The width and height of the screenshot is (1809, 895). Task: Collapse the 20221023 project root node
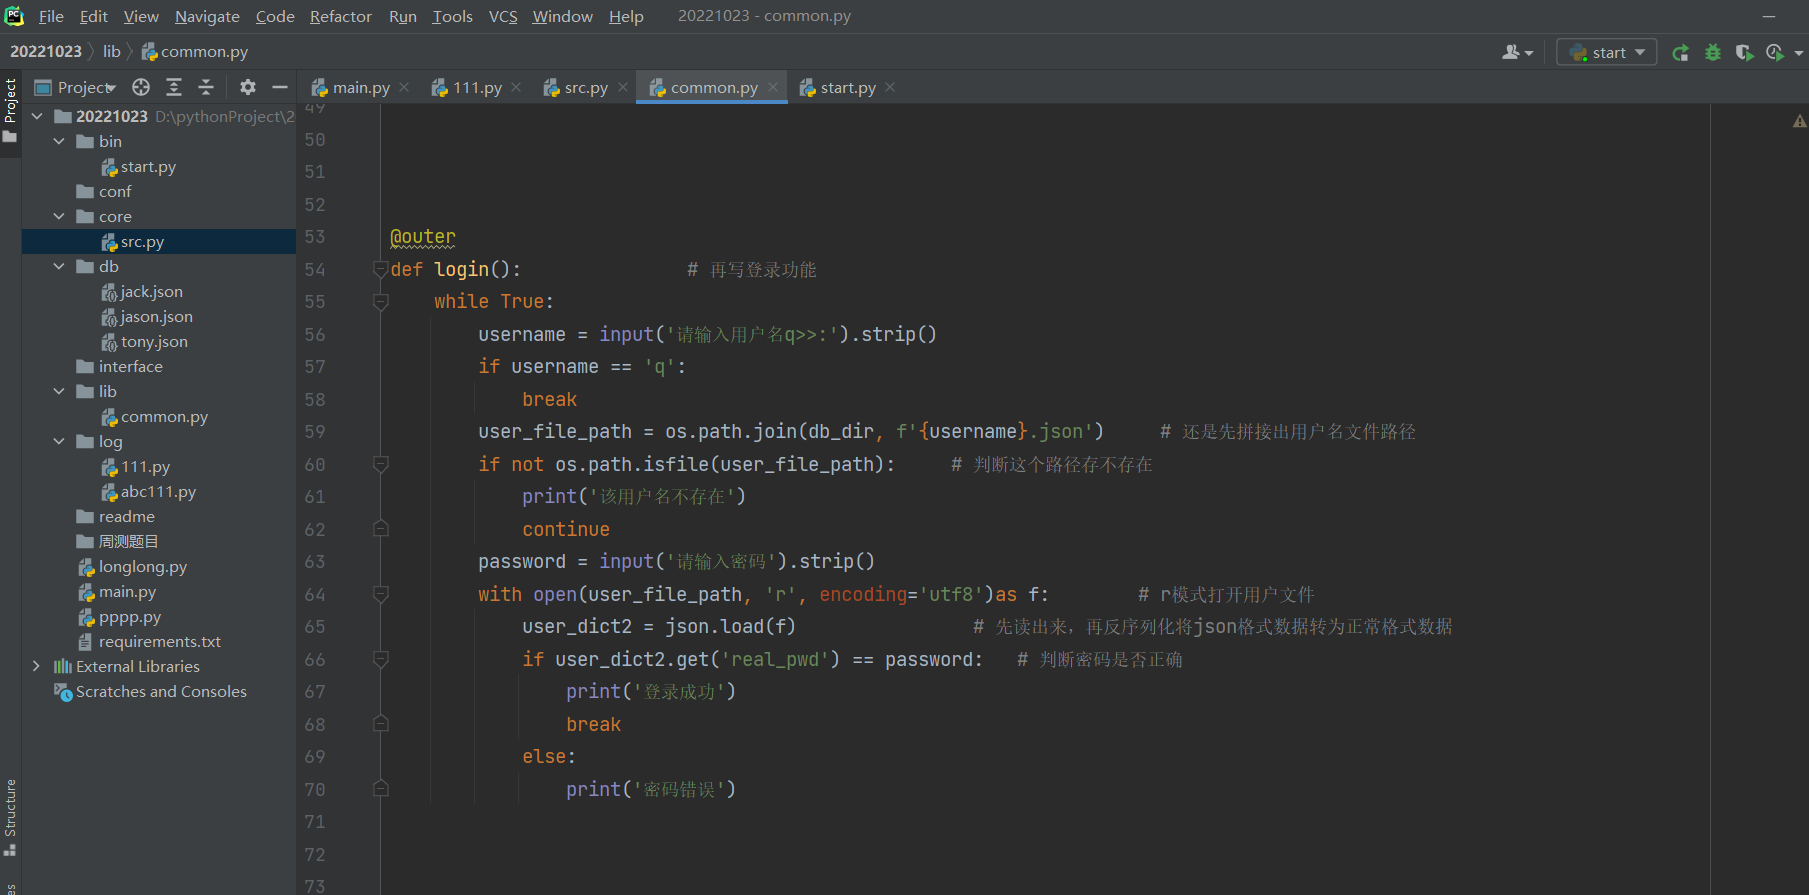click(37, 117)
